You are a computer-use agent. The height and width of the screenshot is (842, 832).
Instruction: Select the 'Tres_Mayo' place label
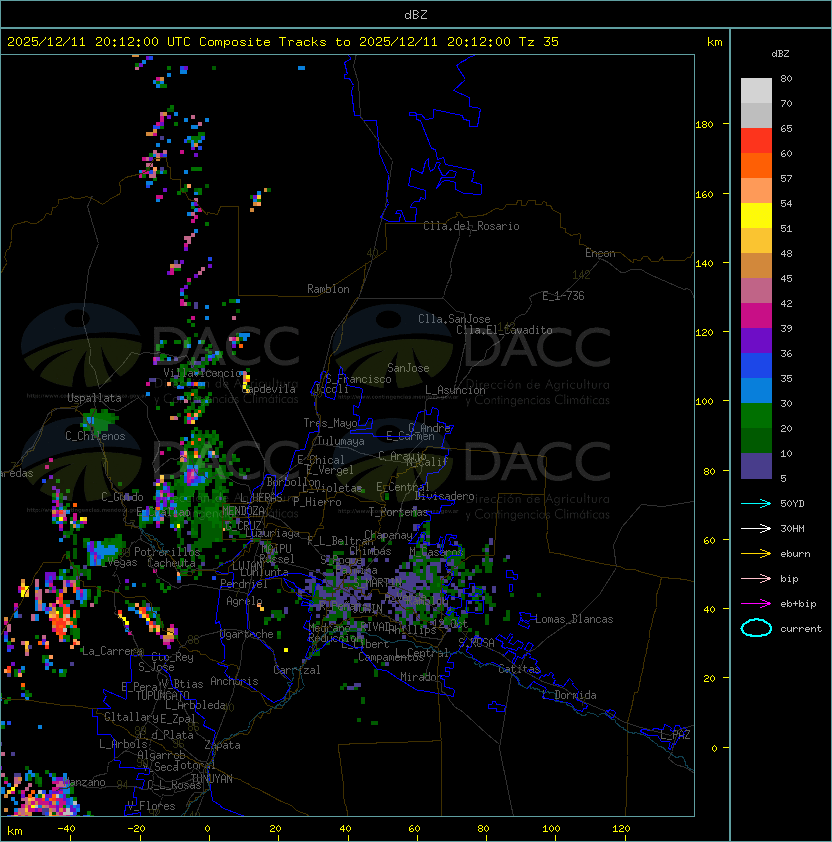(330, 423)
